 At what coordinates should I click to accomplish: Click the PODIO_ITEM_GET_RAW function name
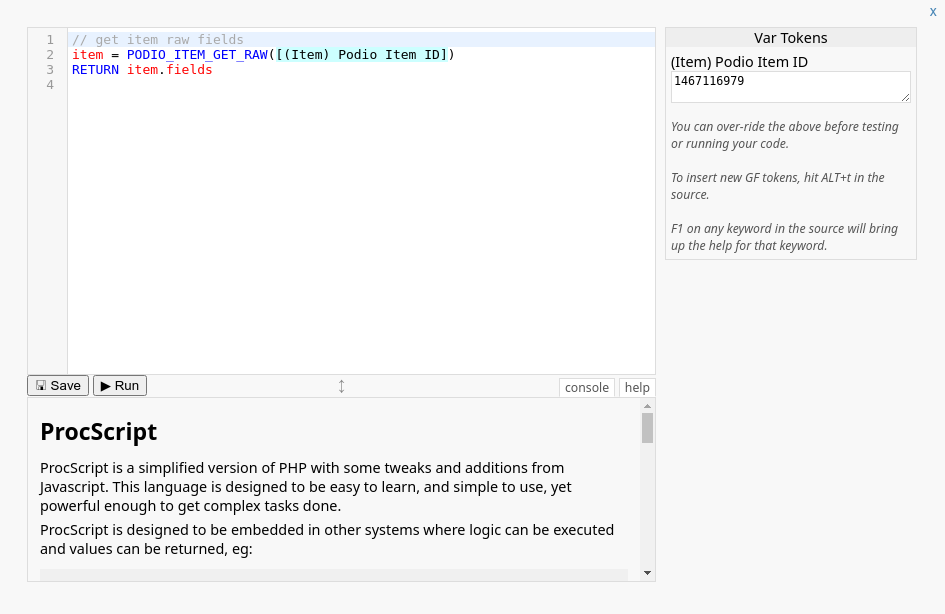pyautogui.click(x=197, y=55)
